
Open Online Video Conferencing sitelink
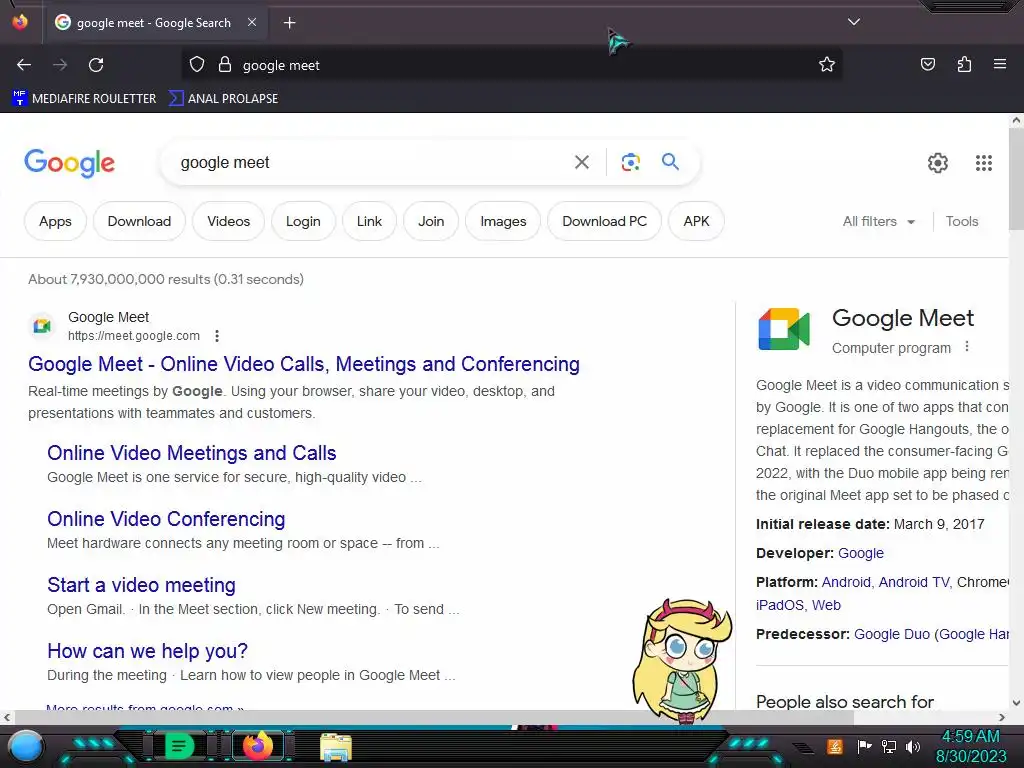(x=166, y=519)
